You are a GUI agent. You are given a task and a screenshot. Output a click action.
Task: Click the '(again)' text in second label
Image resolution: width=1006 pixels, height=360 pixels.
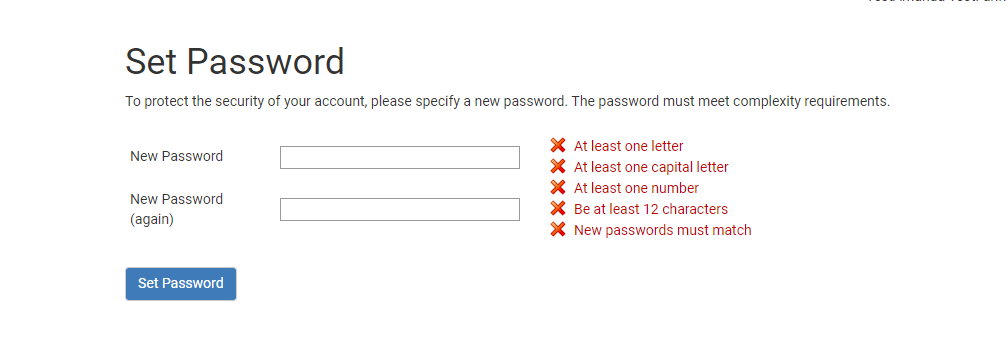coord(152,219)
